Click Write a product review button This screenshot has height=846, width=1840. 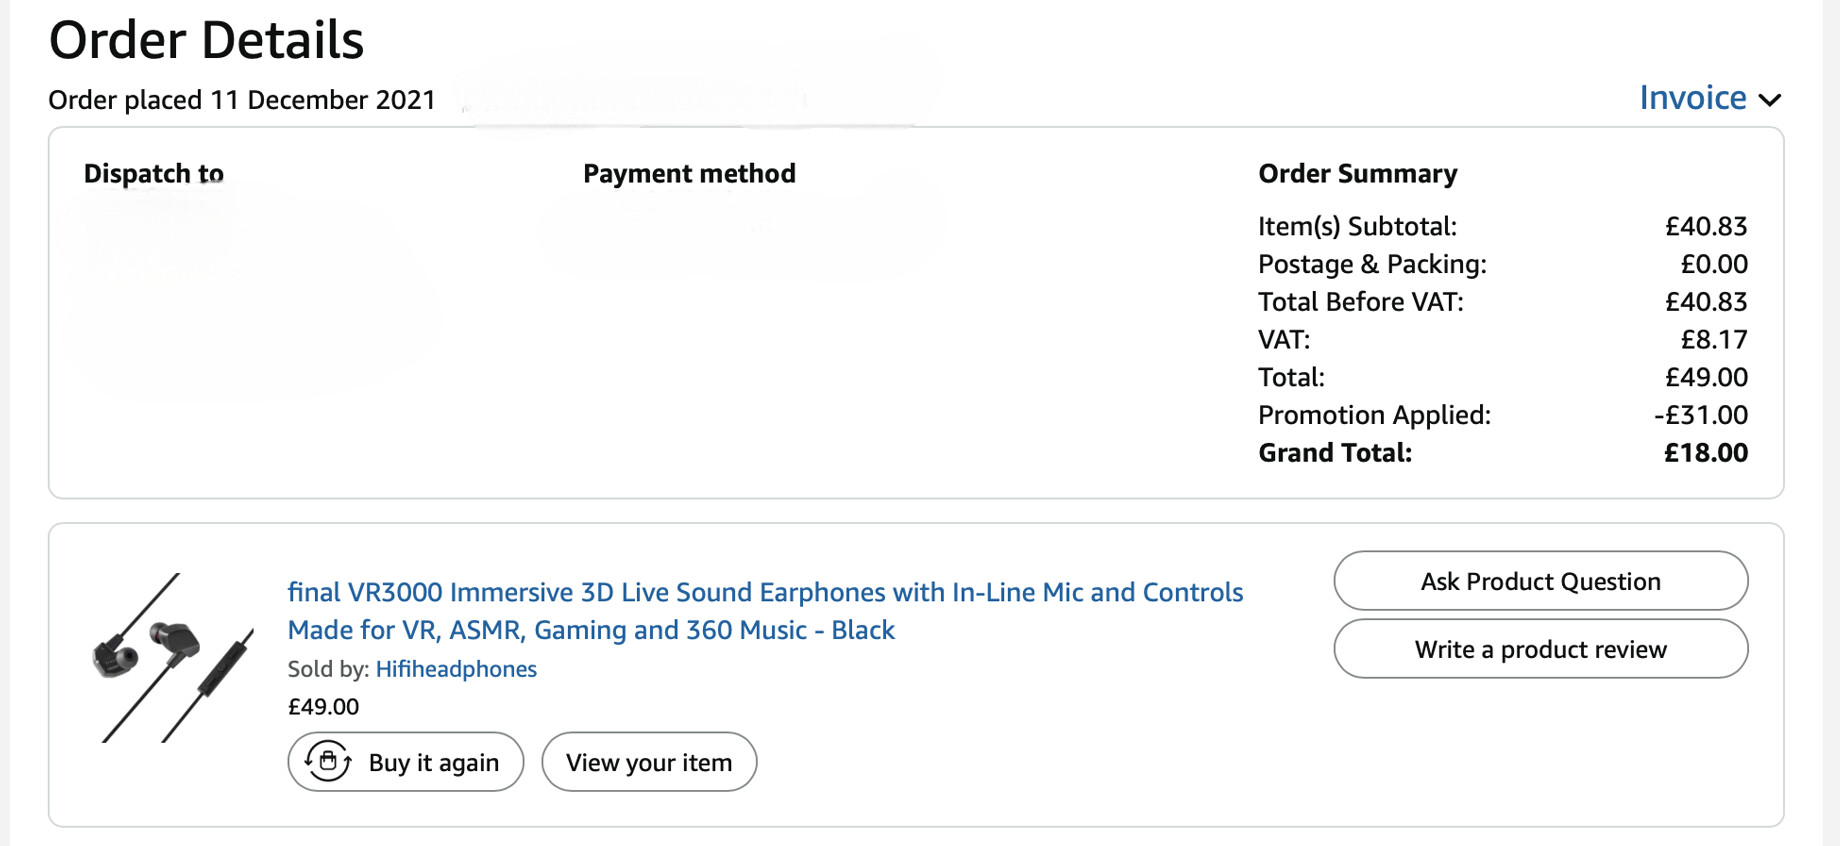[1540, 649]
